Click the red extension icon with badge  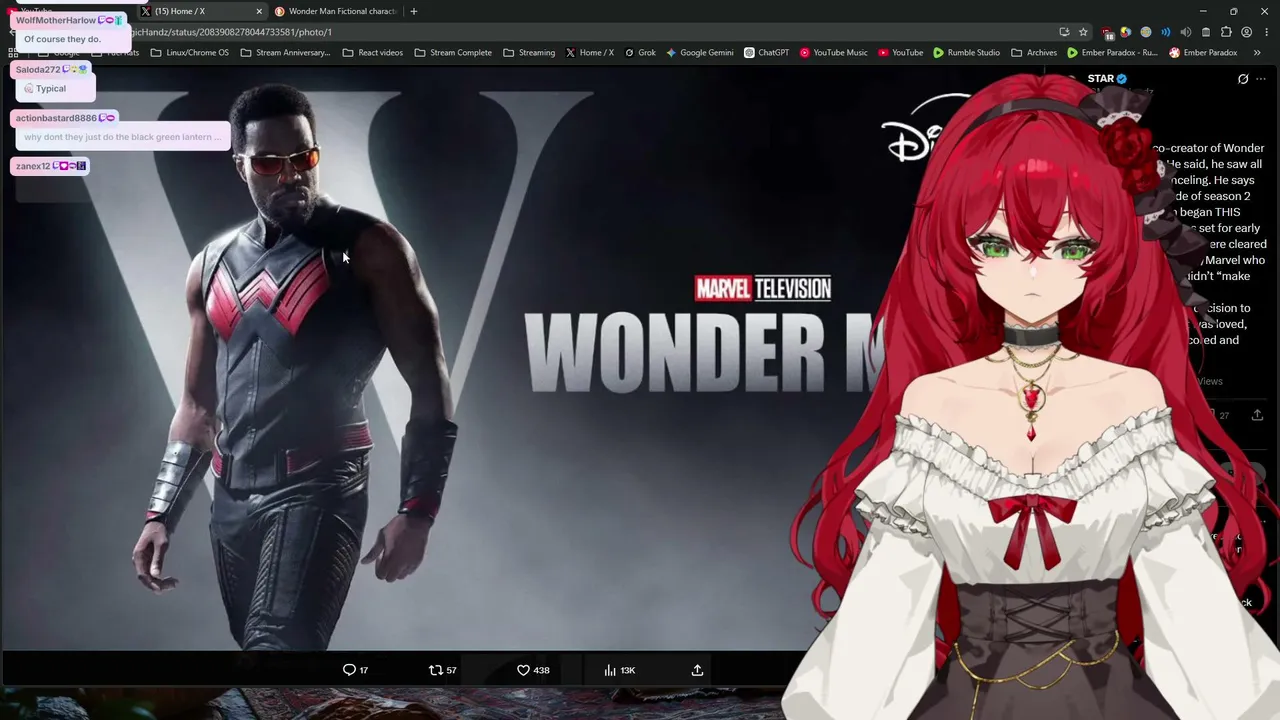click(1108, 33)
